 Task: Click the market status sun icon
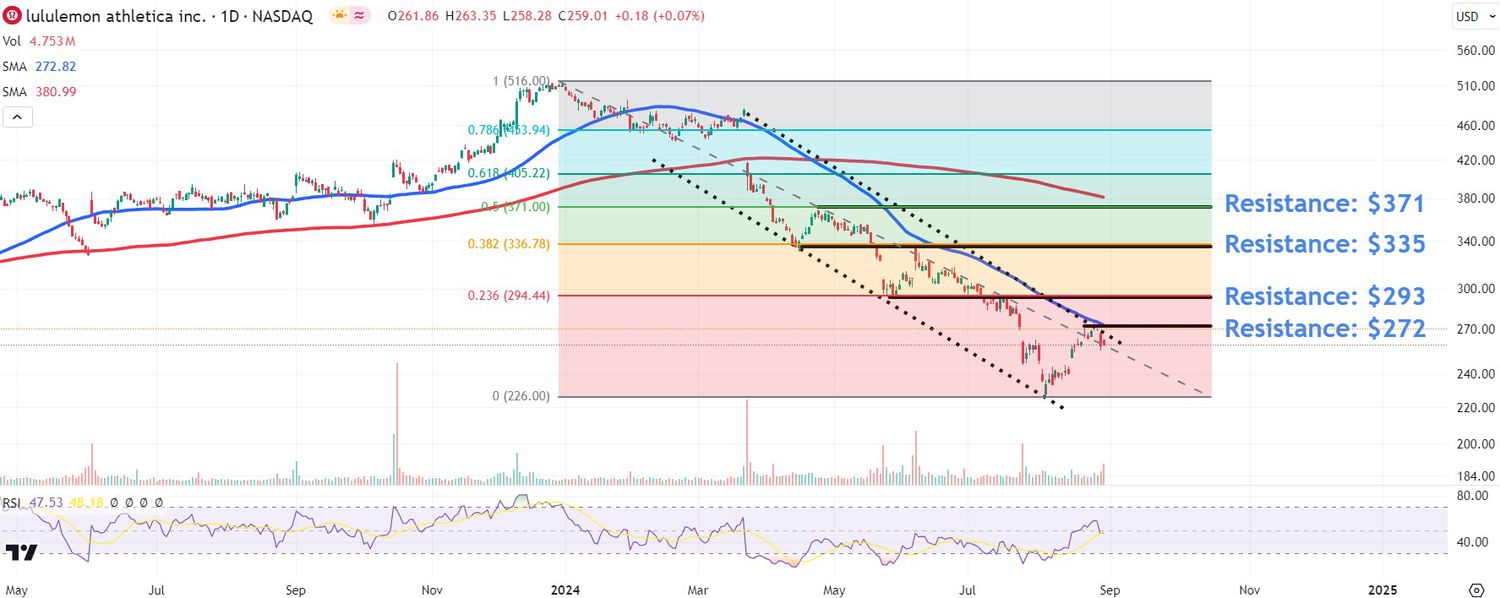tap(339, 16)
